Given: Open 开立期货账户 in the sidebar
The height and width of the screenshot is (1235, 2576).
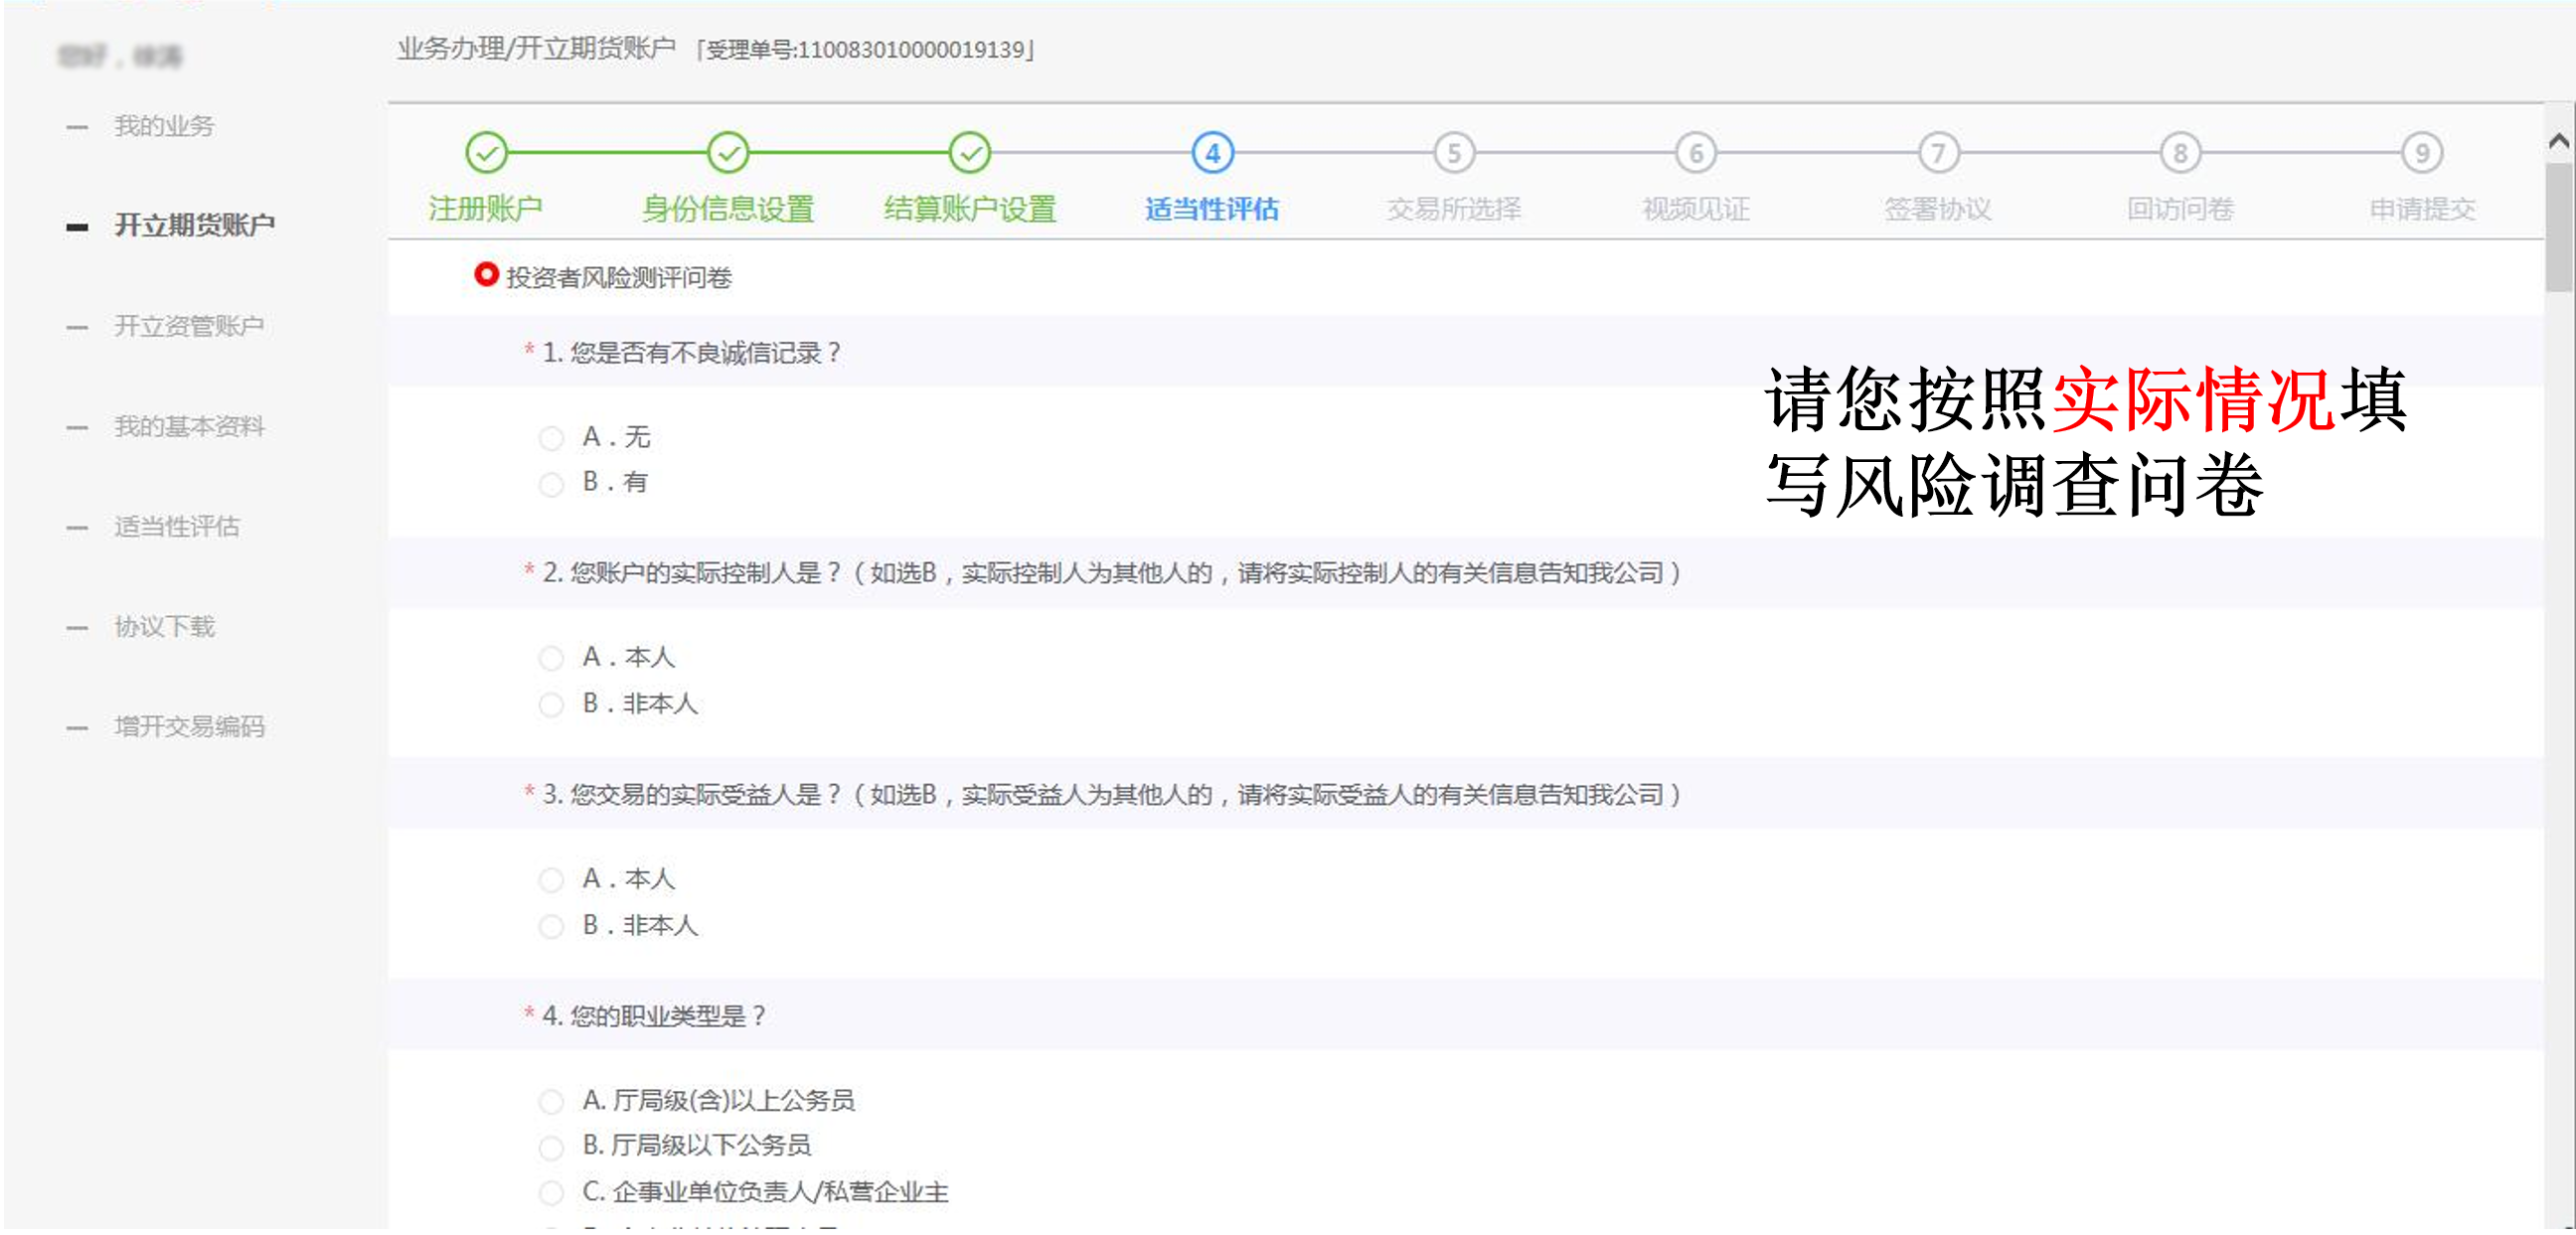Looking at the screenshot, I should [x=194, y=225].
